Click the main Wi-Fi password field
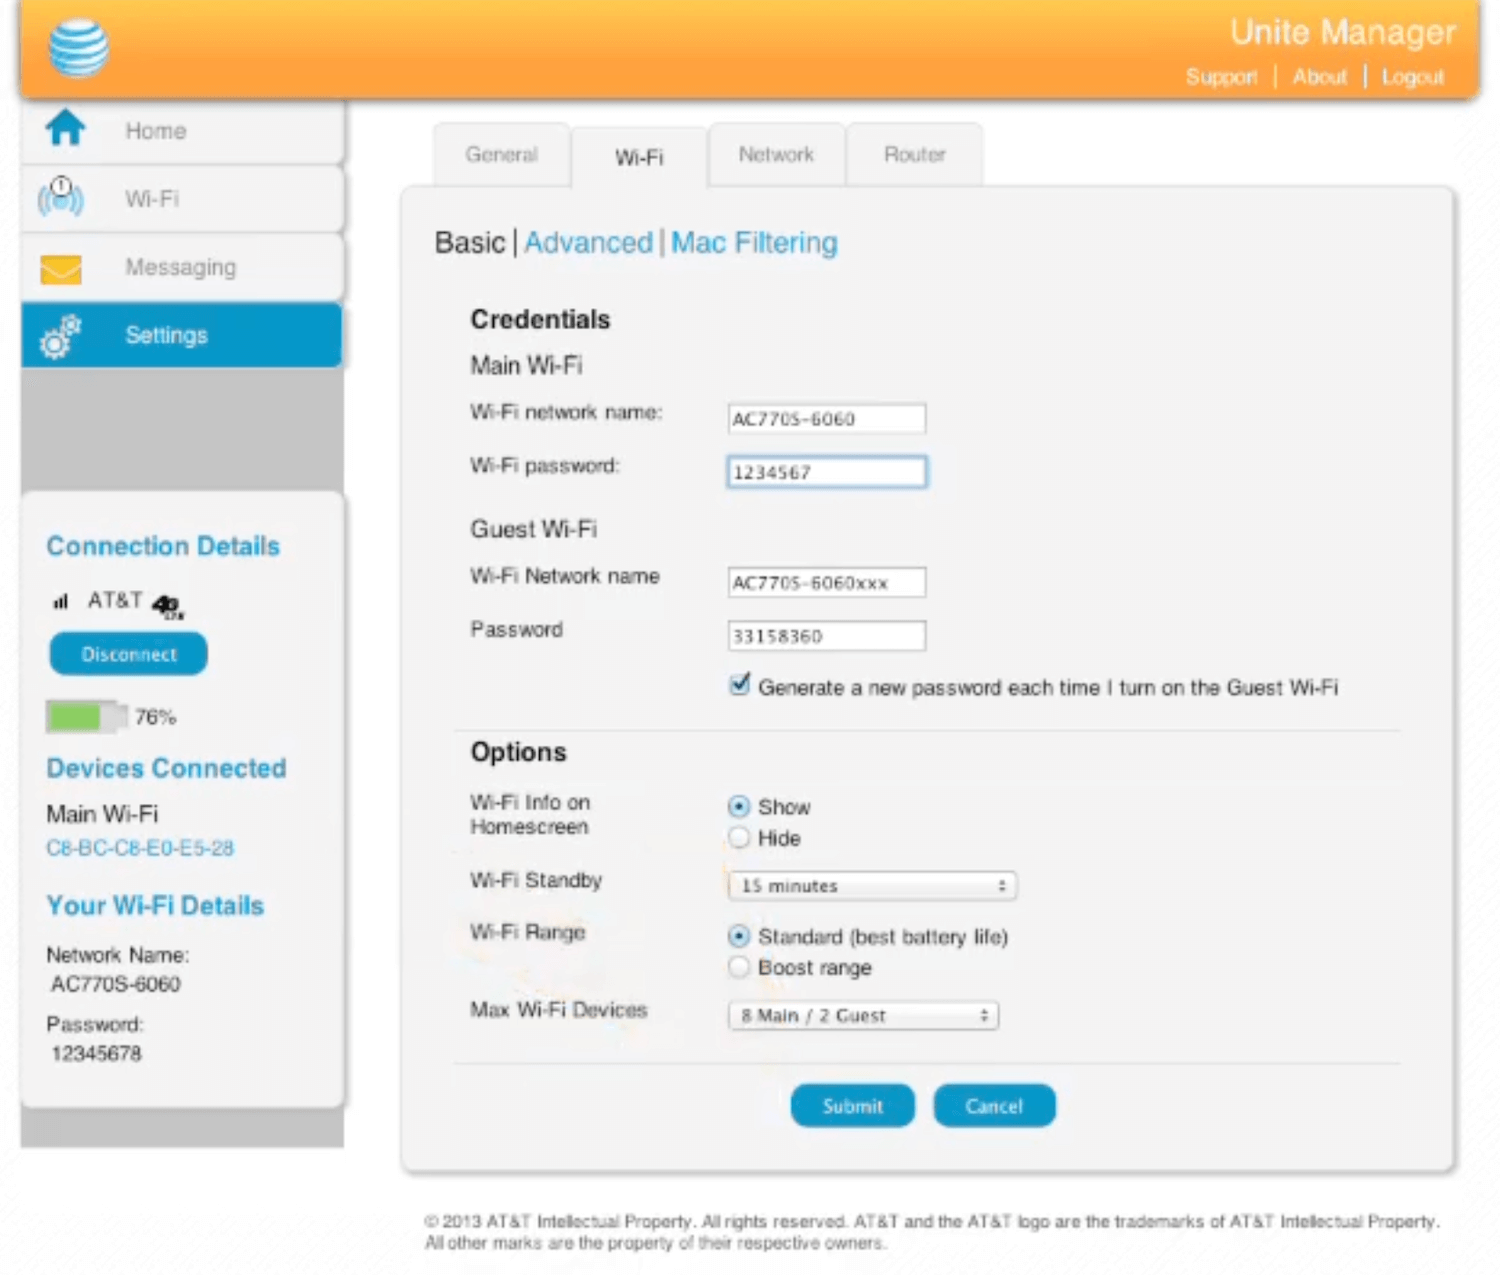 tap(826, 472)
